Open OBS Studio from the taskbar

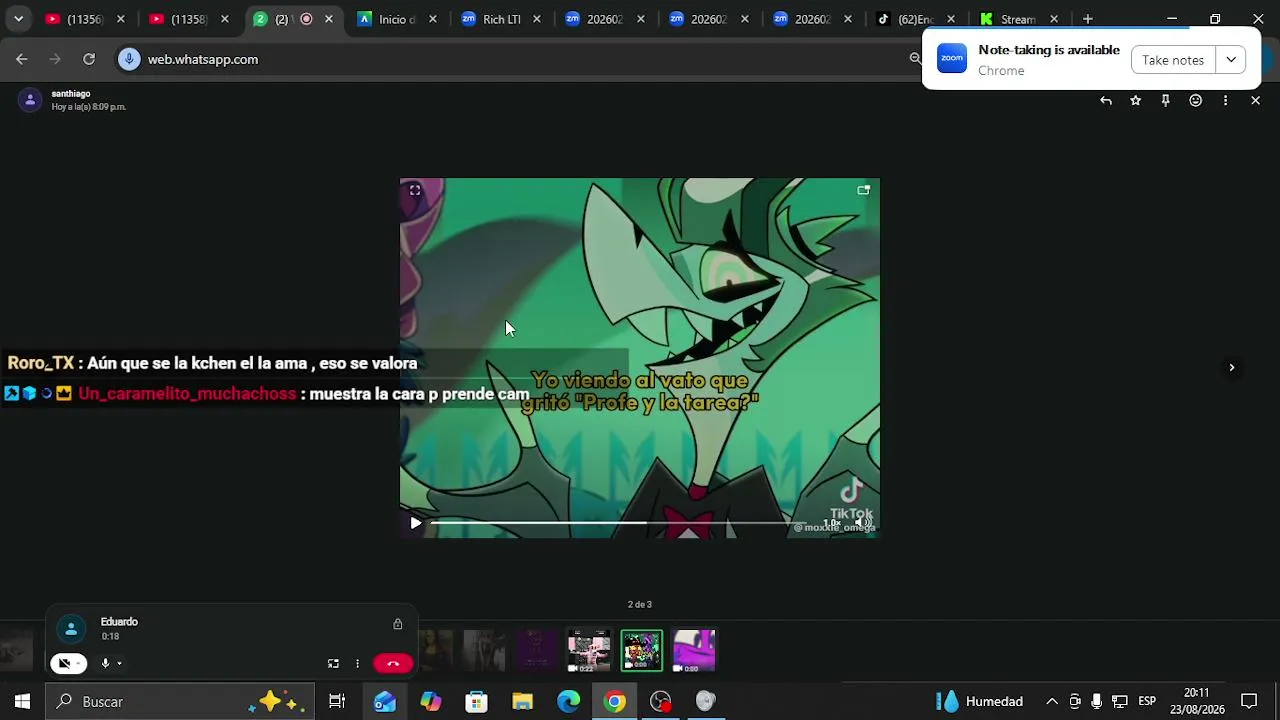(x=661, y=702)
